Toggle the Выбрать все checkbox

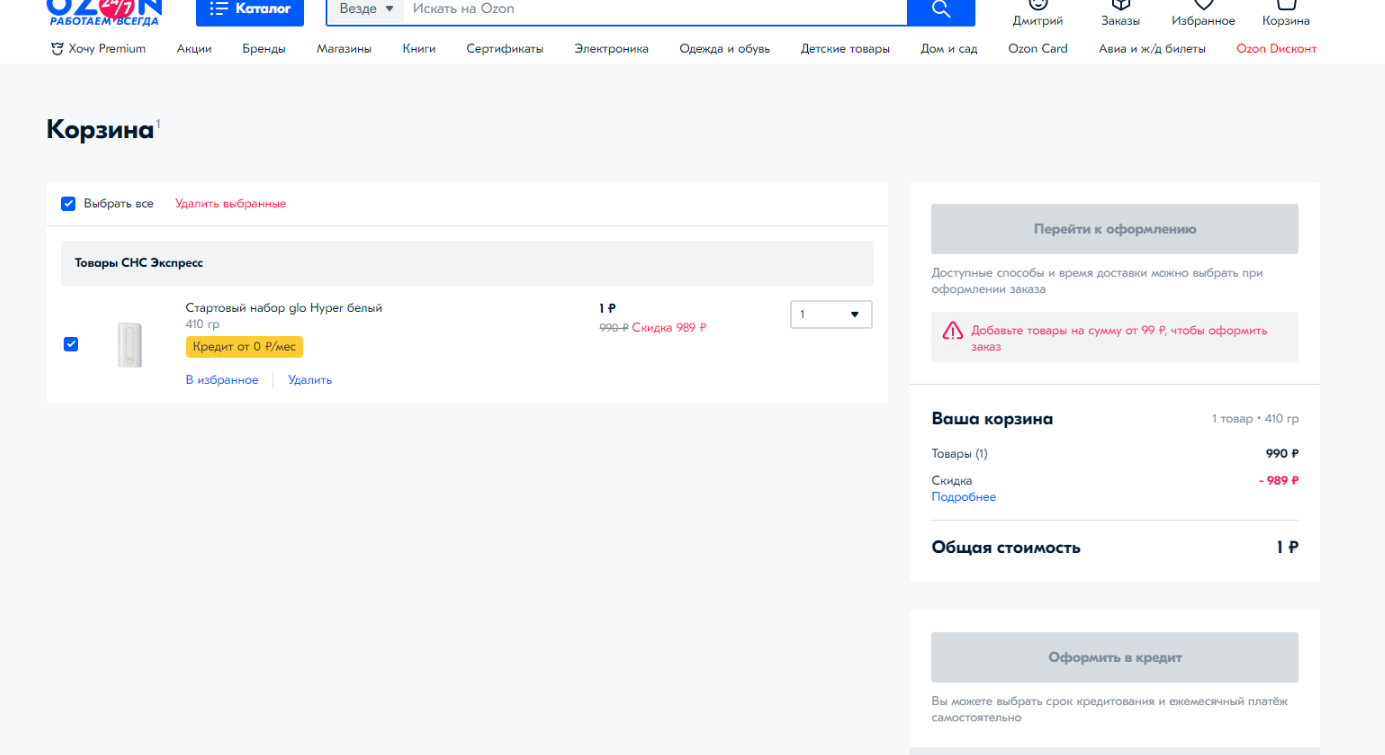68,204
